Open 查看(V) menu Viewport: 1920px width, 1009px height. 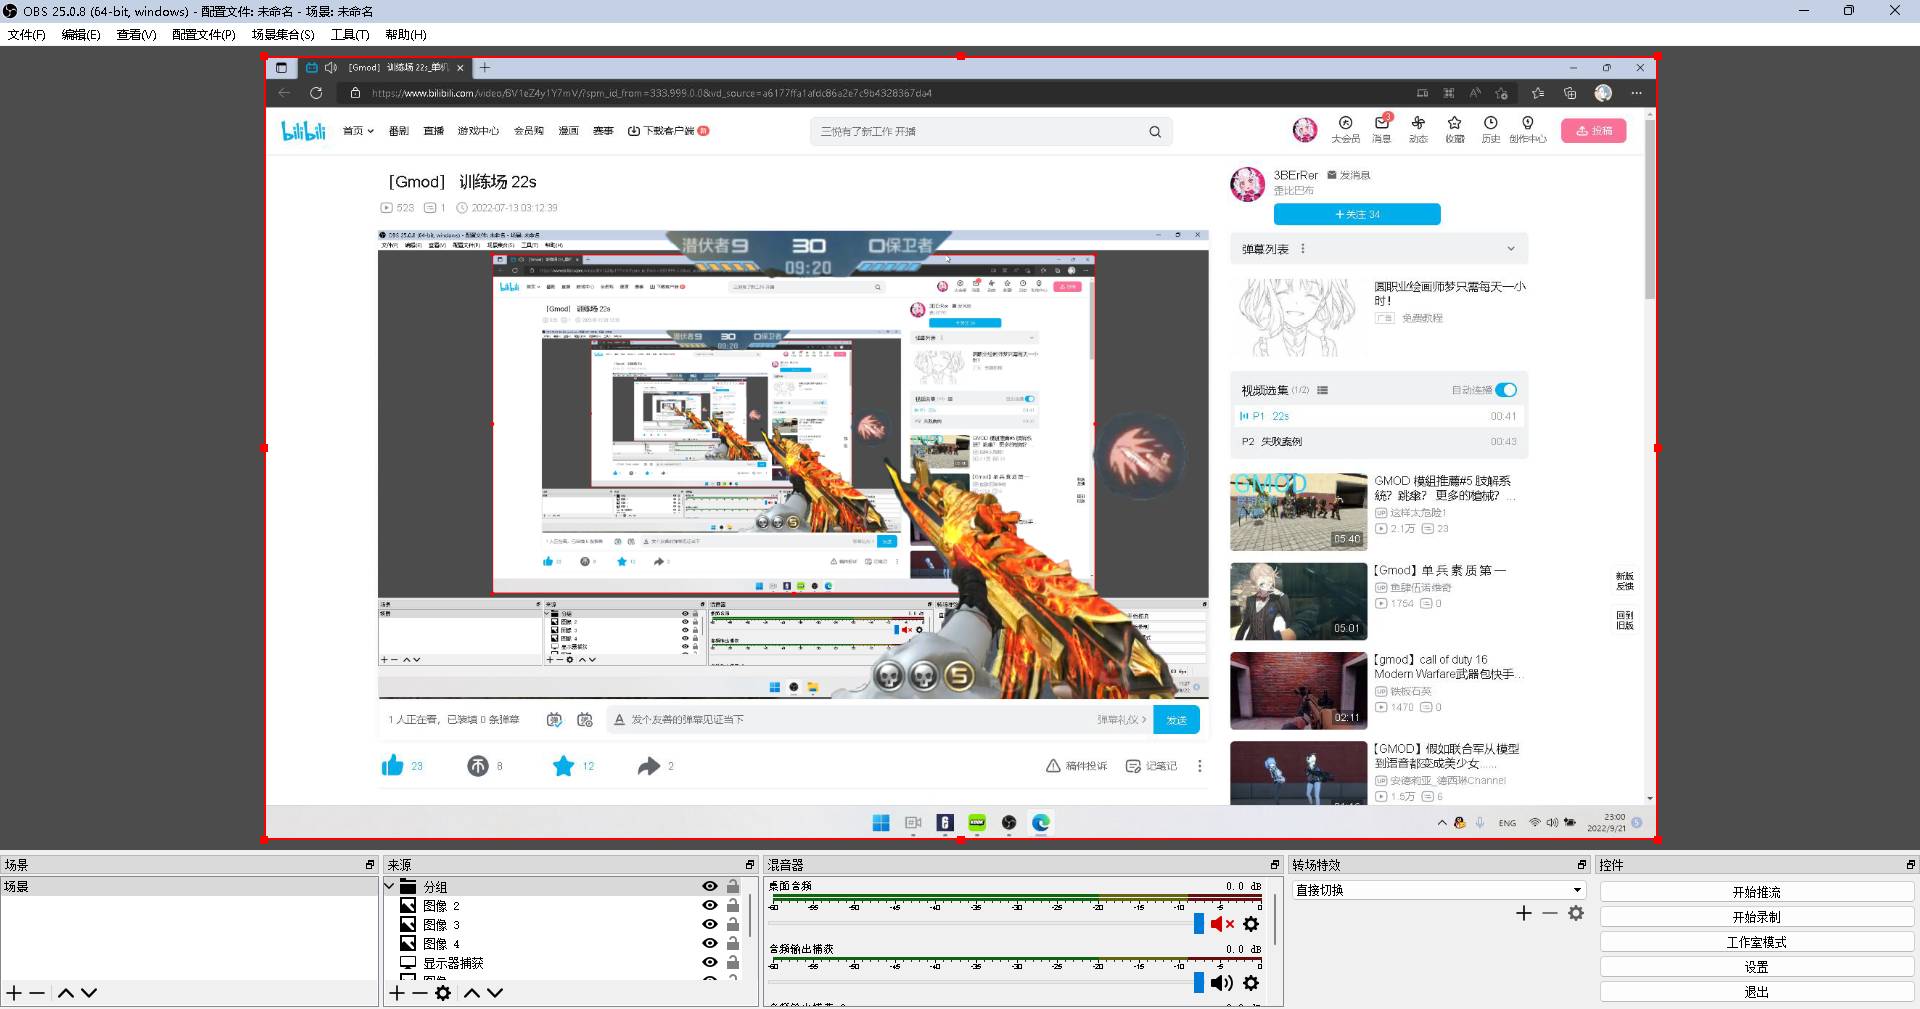(136, 35)
